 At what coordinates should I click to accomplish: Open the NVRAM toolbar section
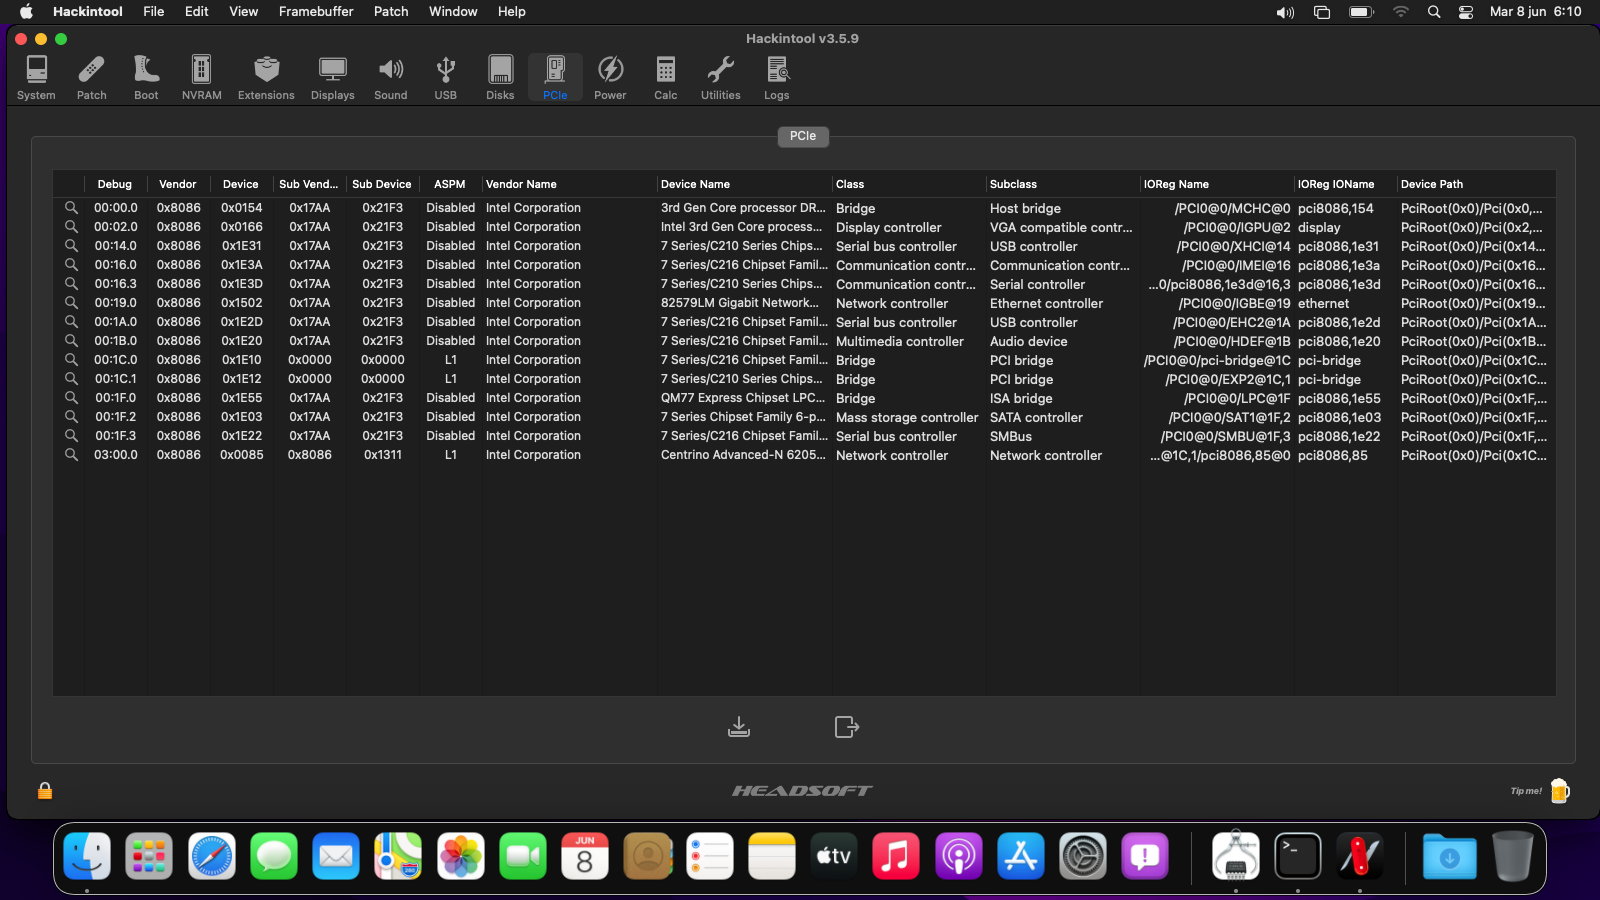201,78
